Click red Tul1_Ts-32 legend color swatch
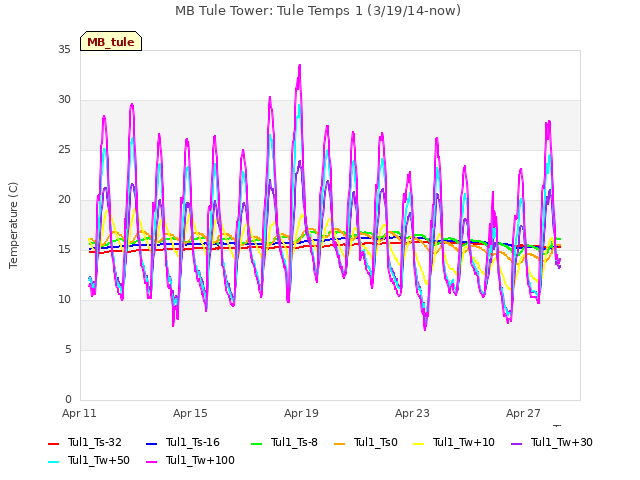This screenshot has height=480, width=640. click(x=53, y=443)
